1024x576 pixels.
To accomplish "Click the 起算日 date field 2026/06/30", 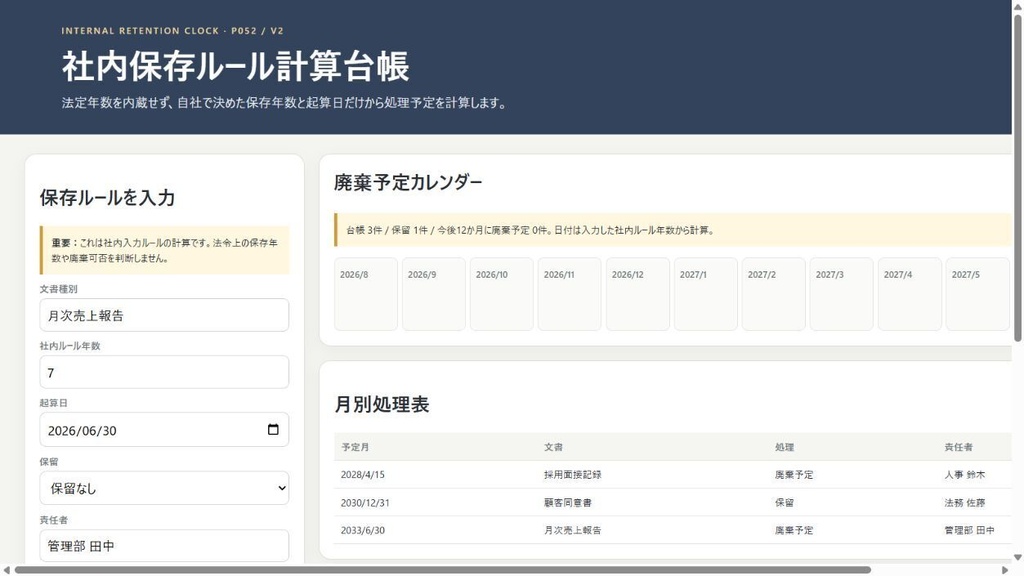I will point(164,430).
